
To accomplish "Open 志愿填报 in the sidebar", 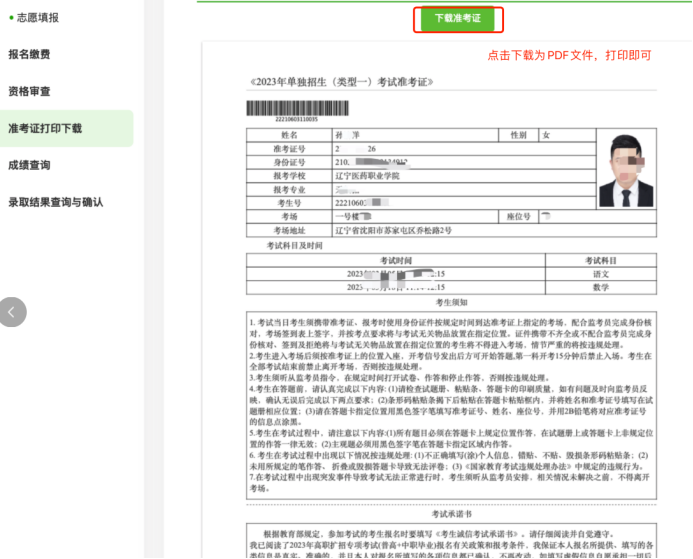I will click(40, 17).
